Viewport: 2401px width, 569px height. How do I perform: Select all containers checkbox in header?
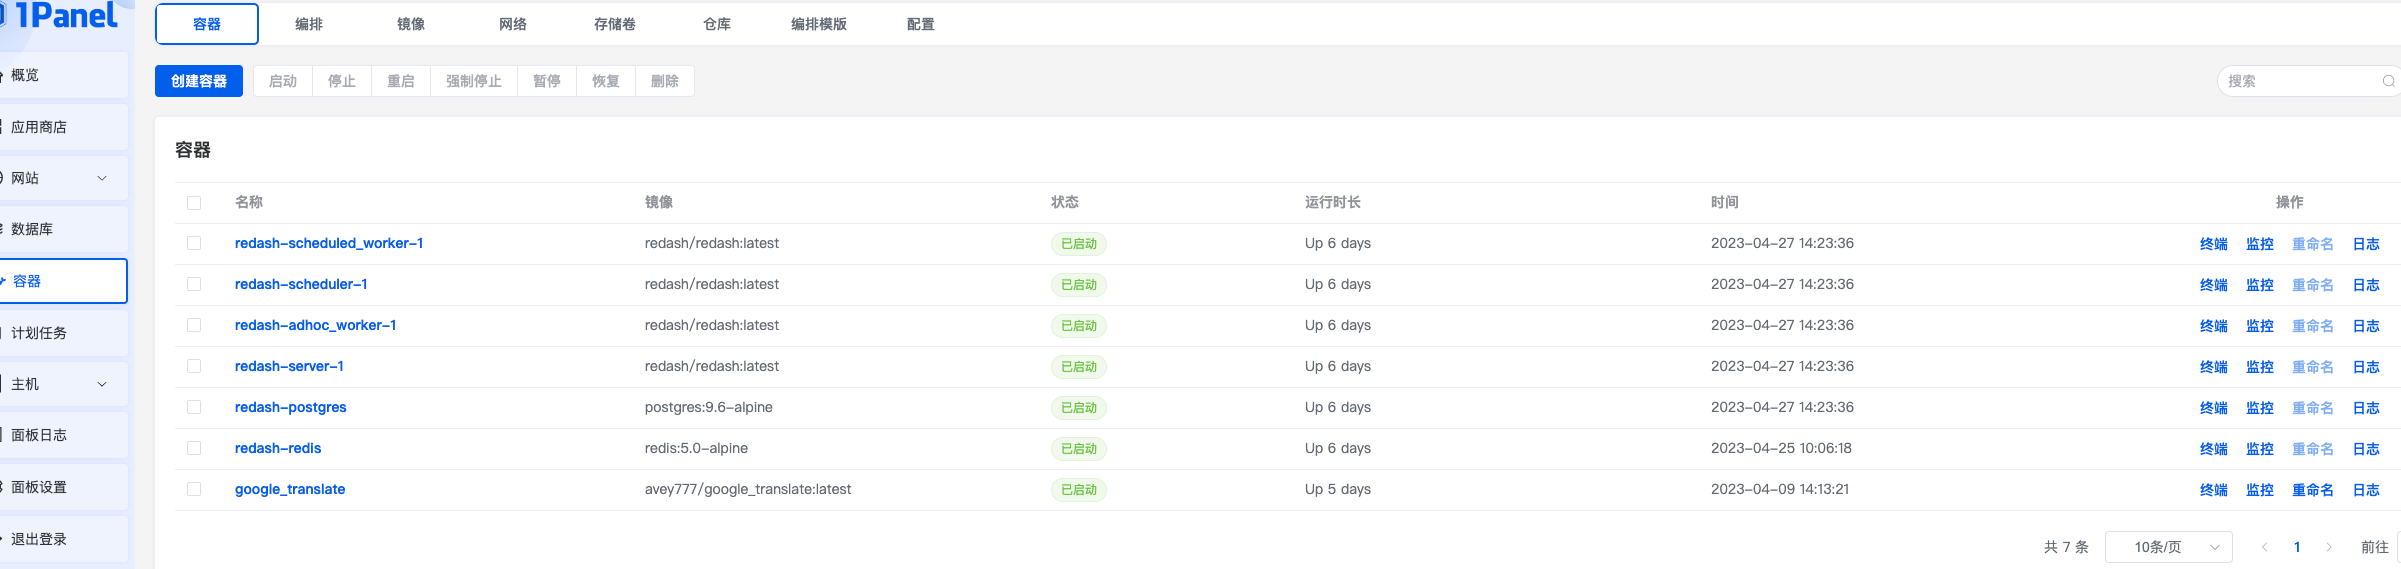coord(194,203)
